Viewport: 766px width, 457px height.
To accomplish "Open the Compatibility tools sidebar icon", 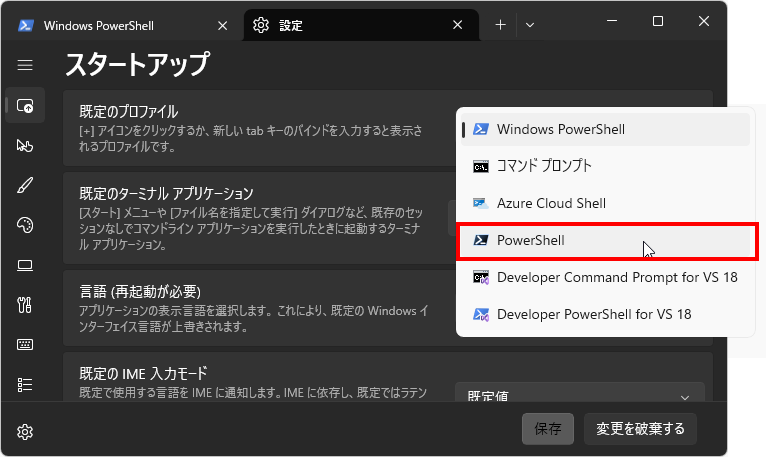I will 25,305.
